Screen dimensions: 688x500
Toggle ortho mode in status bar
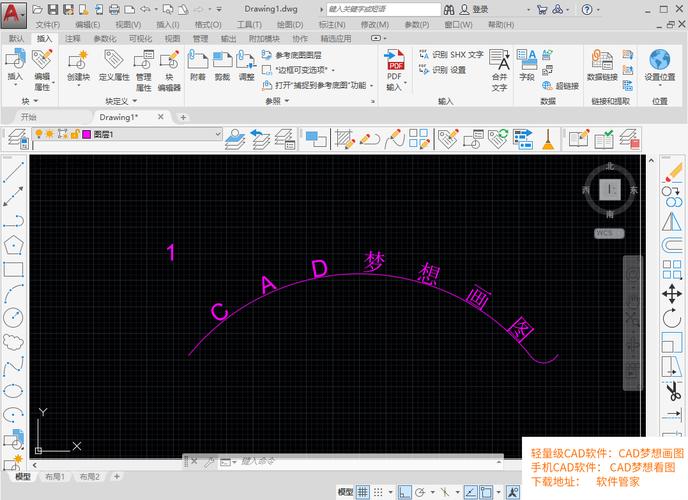(x=403, y=492)
